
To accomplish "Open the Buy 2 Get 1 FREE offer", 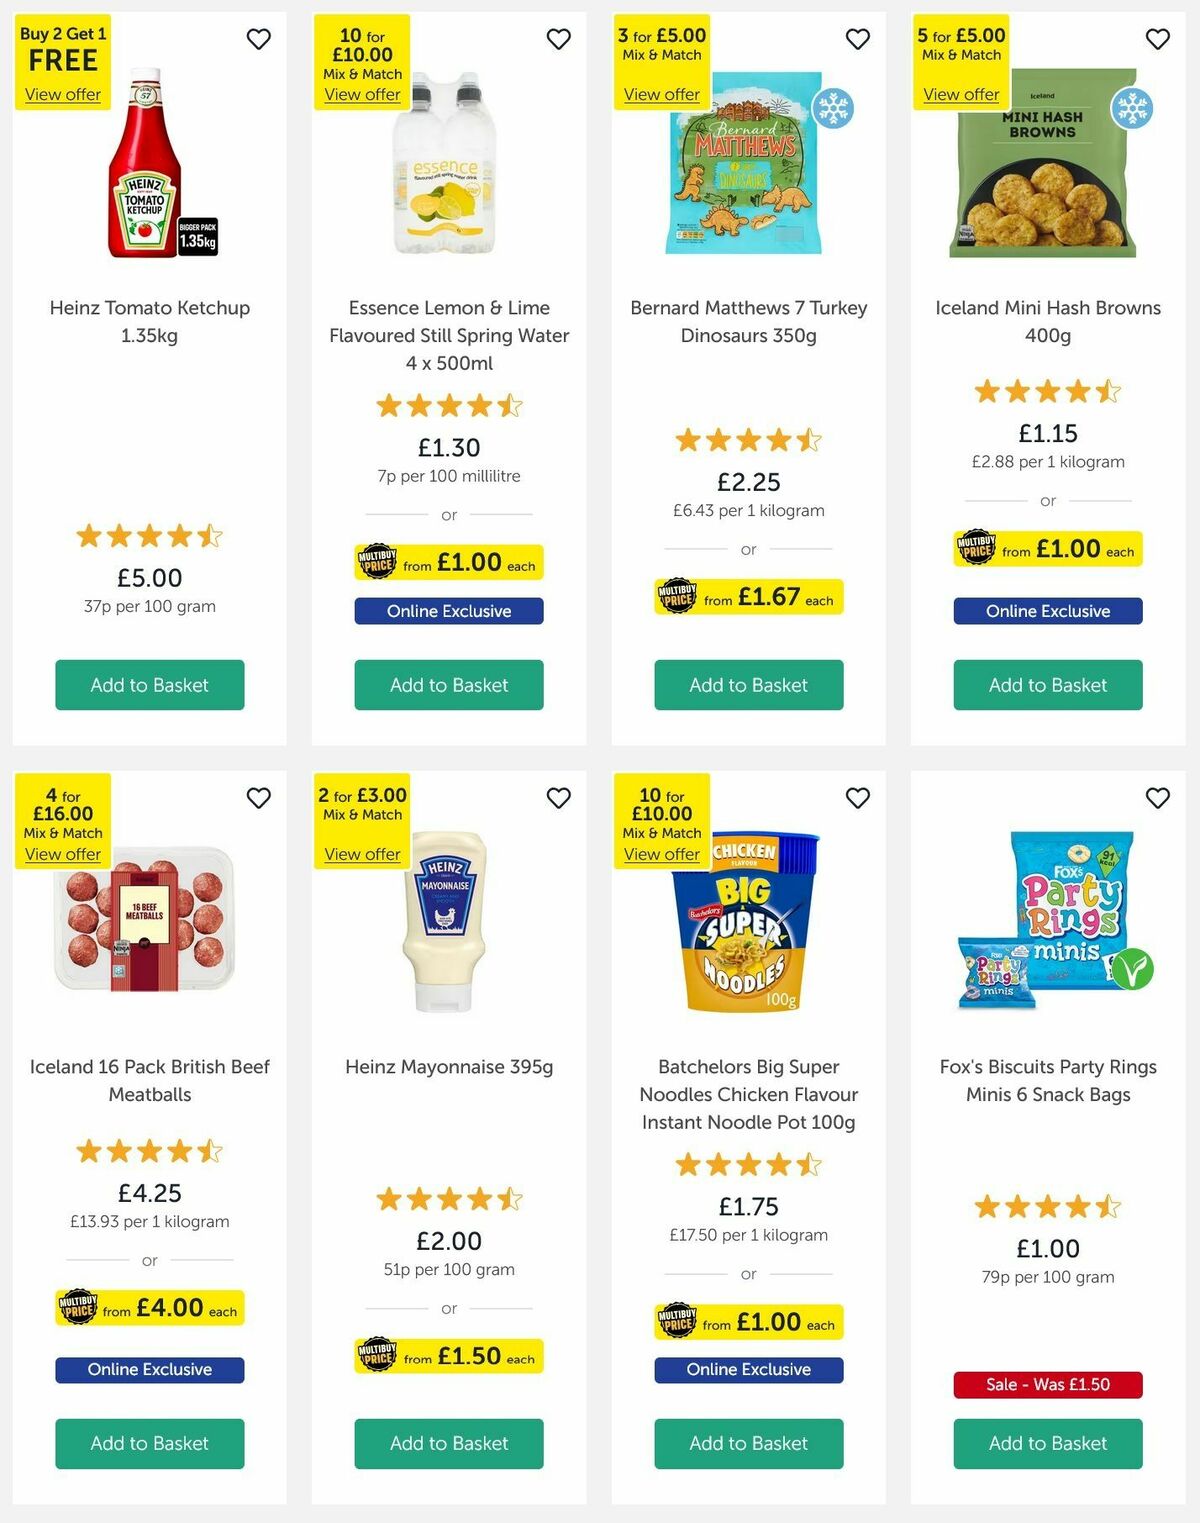I will [61, 94].
